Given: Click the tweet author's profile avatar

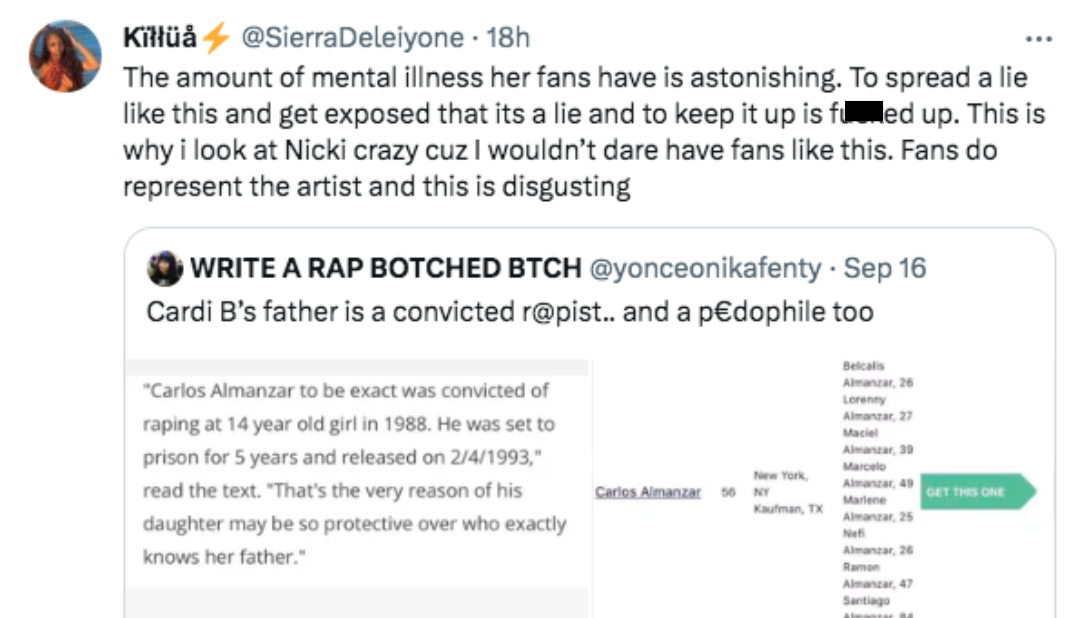Looking at the screenshot, I should click(65, 56).
